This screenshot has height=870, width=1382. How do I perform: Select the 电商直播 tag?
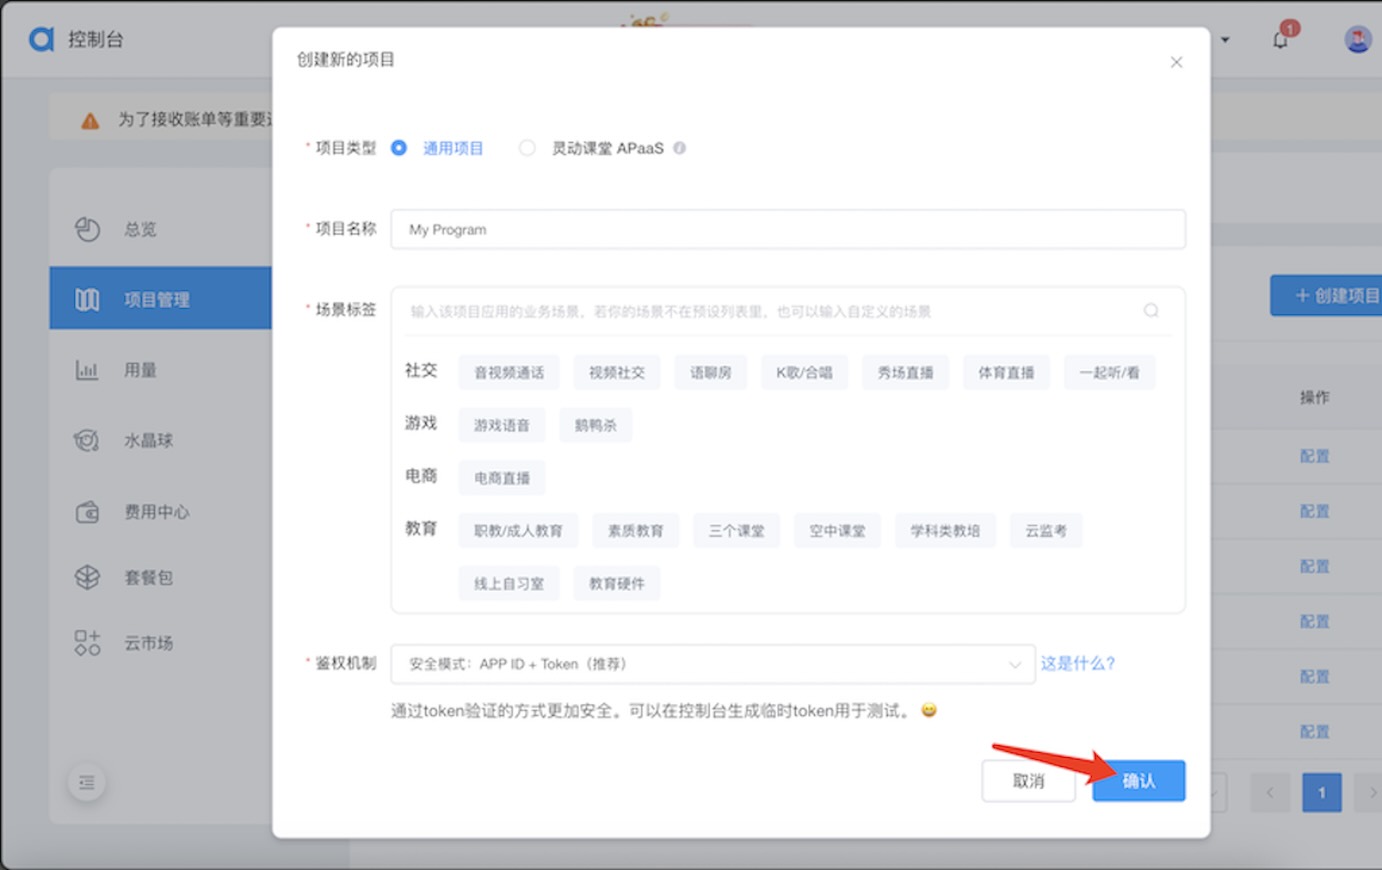502,478
